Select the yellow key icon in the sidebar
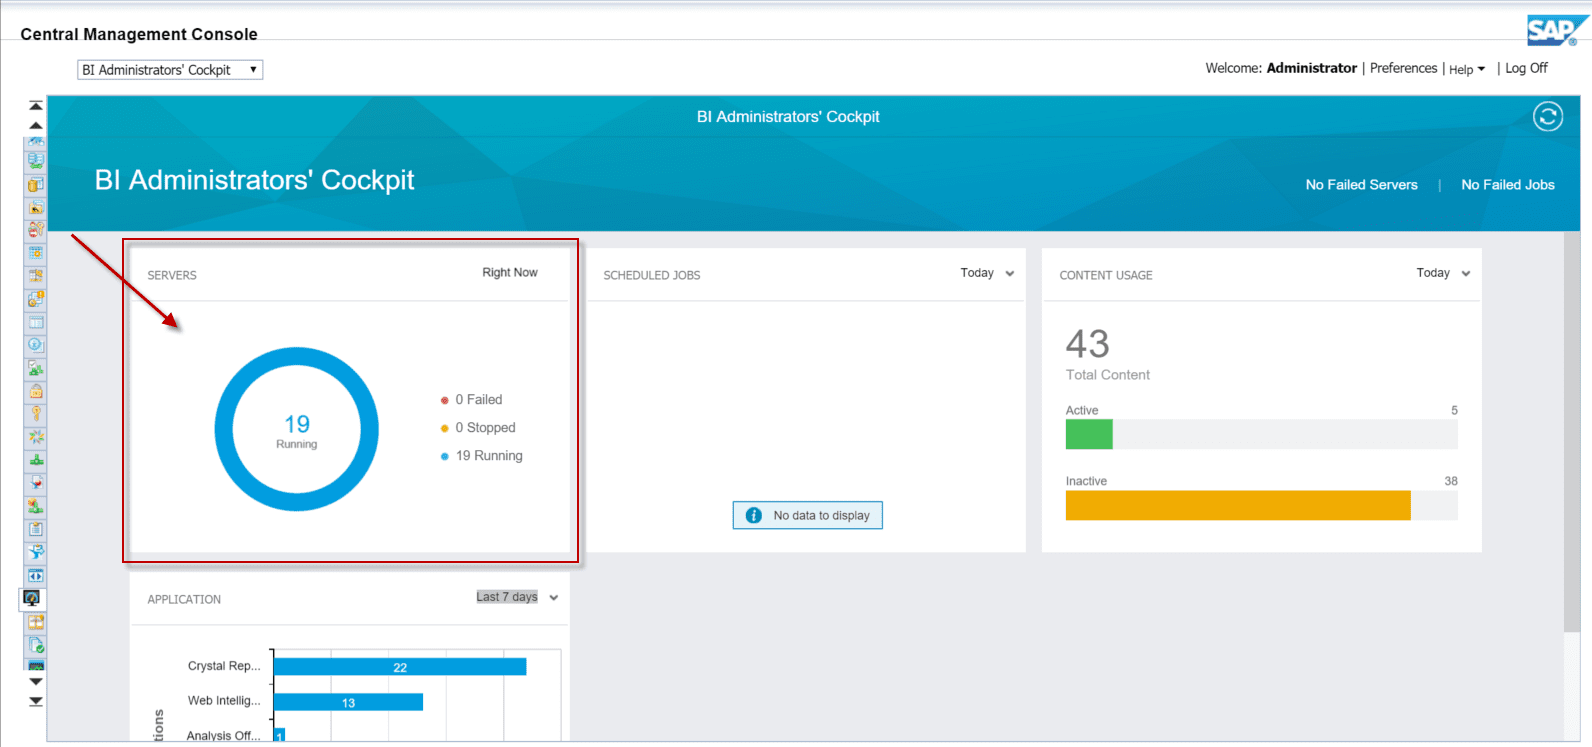Image resolution: width=1592 pixels, height=747 pixels. coord(36,414)
